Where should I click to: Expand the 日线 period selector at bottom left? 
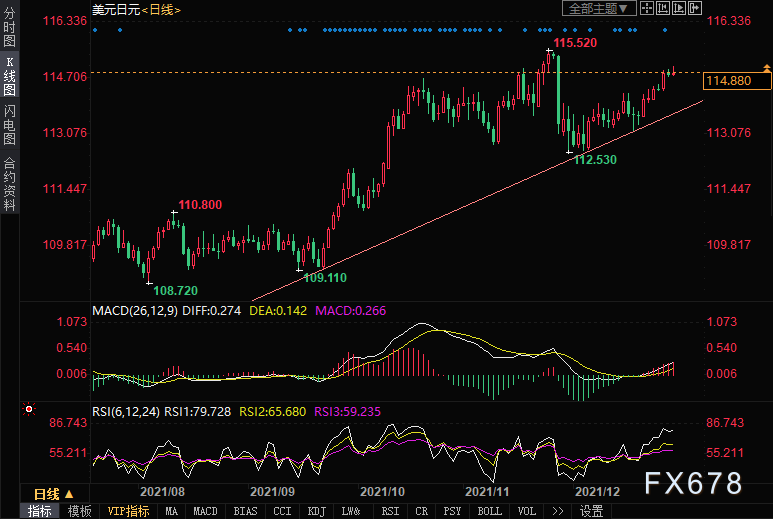53,494
